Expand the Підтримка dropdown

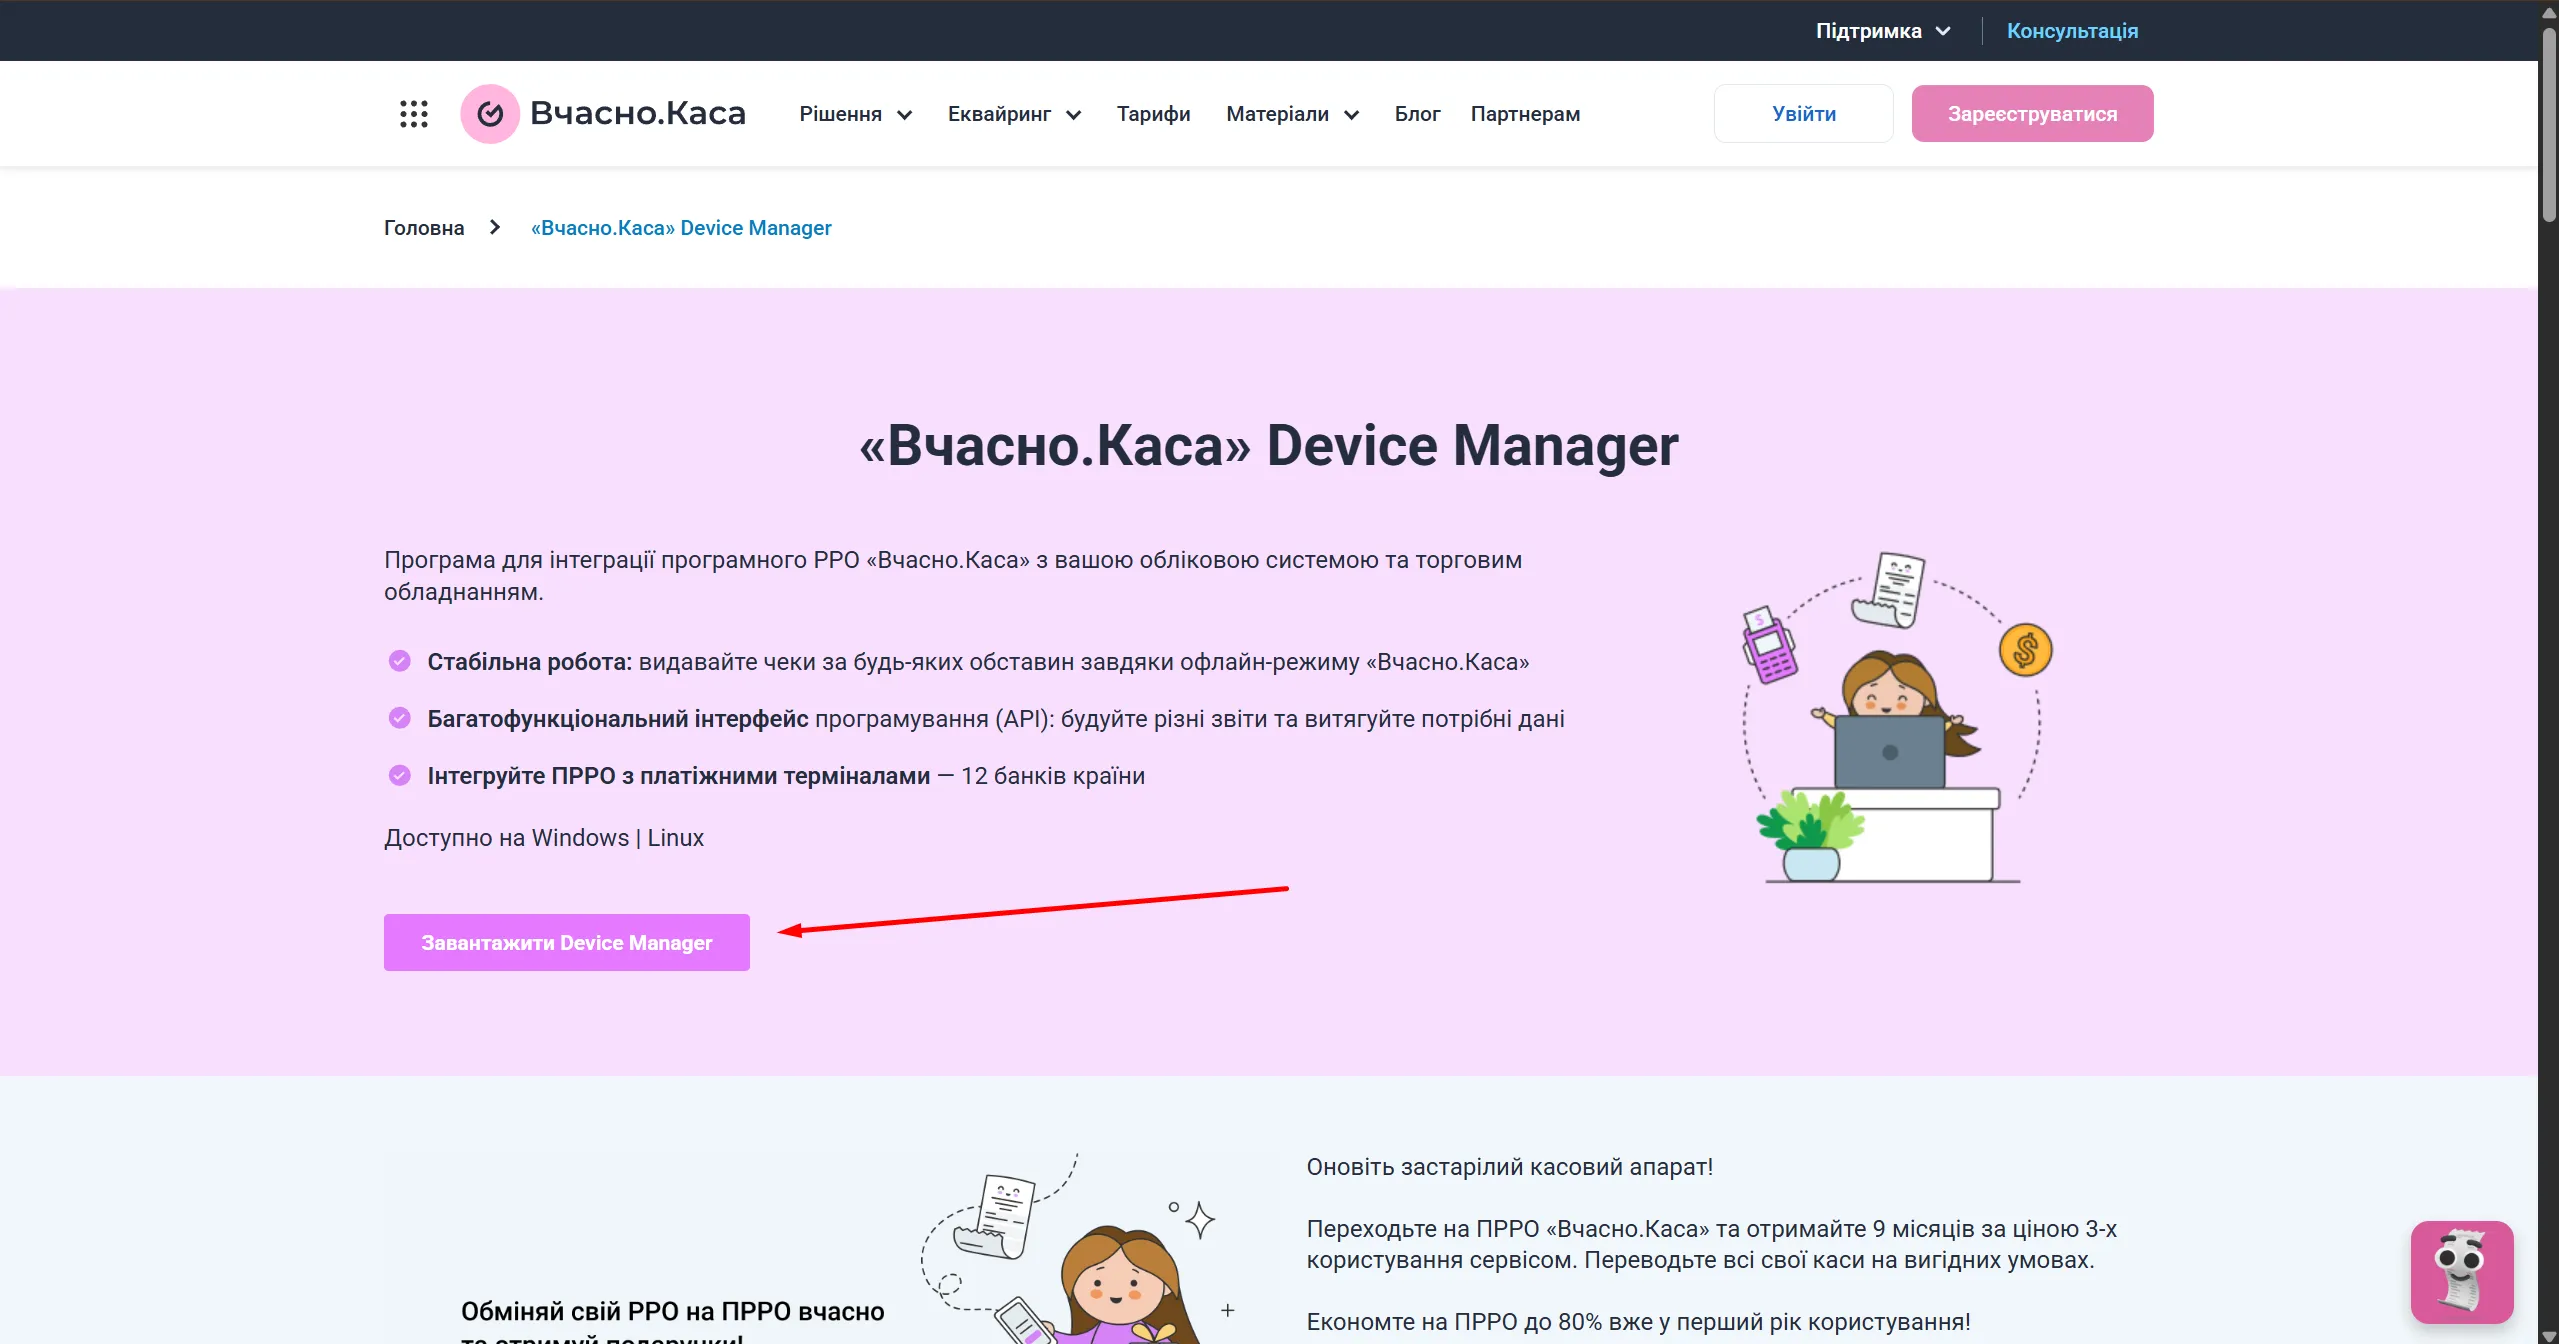(x=1883, y=31)
